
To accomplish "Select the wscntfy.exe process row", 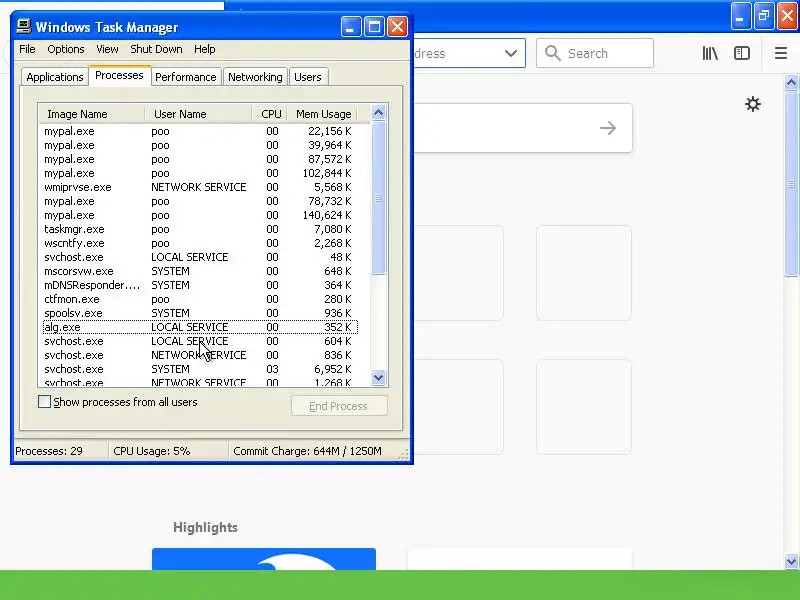I will (201, 243).
